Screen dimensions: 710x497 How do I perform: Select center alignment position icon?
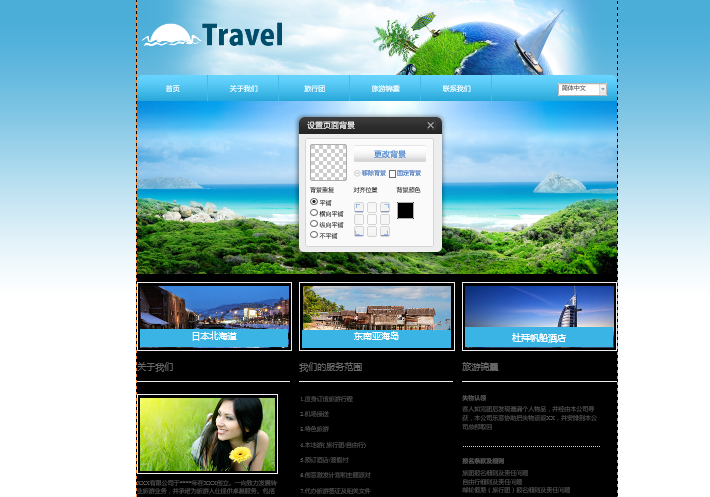pyautogui.click(x=372, y=220)
